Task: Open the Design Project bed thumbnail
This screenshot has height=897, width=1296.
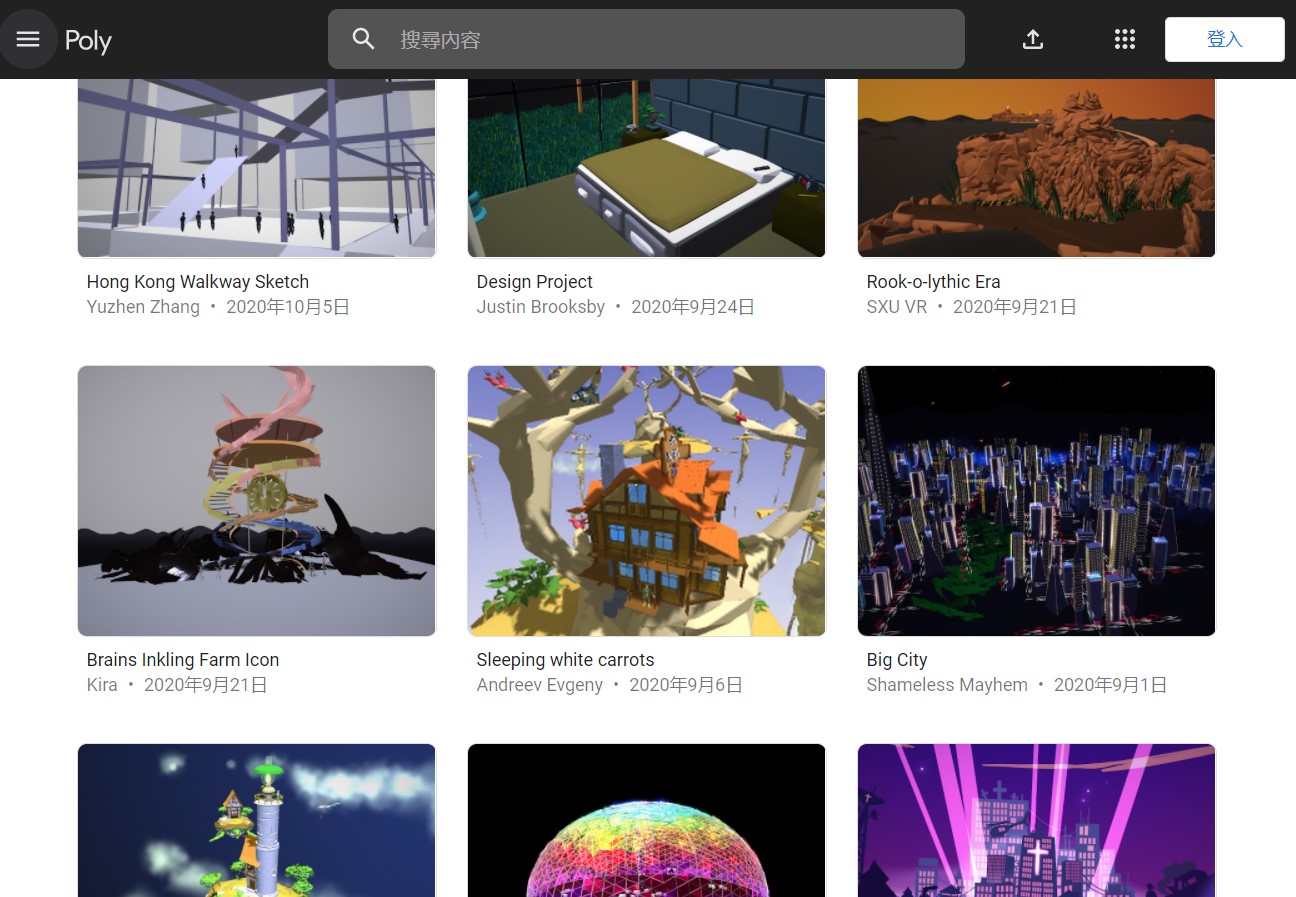Action: pos(647,168)
